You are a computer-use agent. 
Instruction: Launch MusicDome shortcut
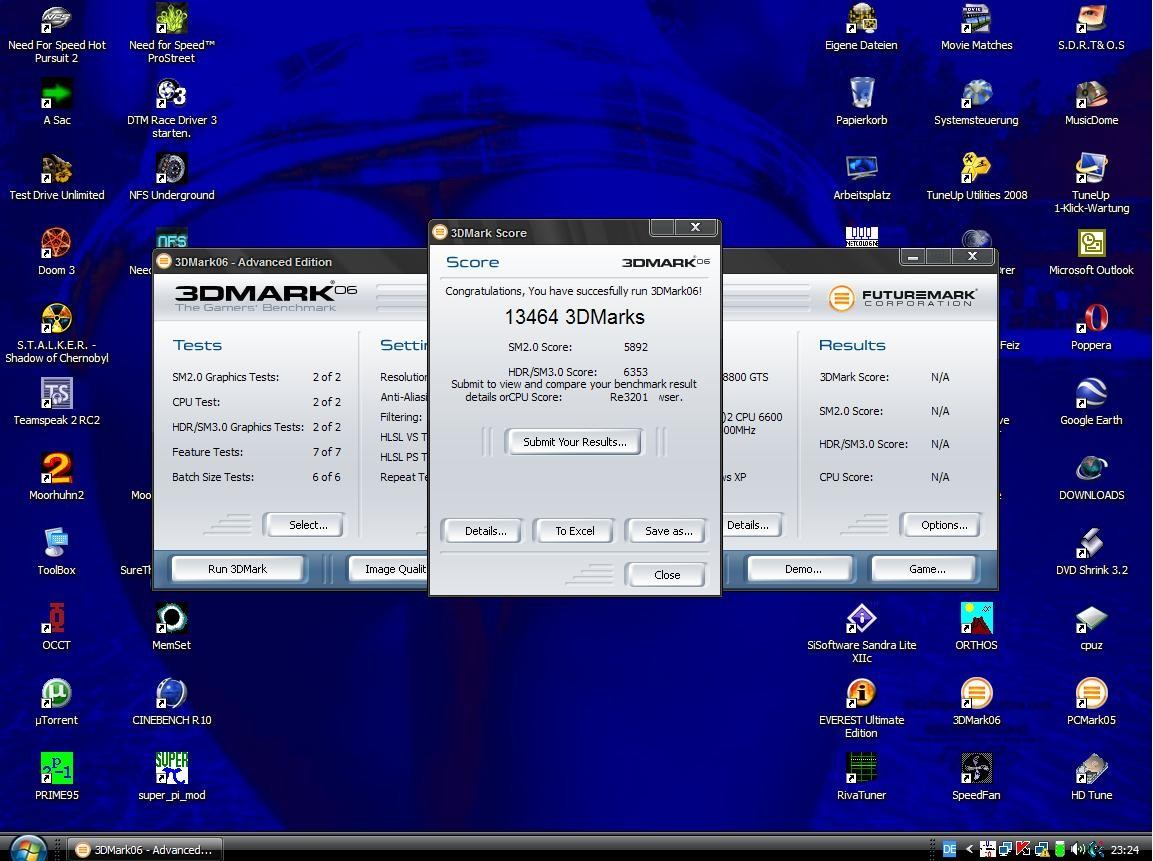[1091, 103]
